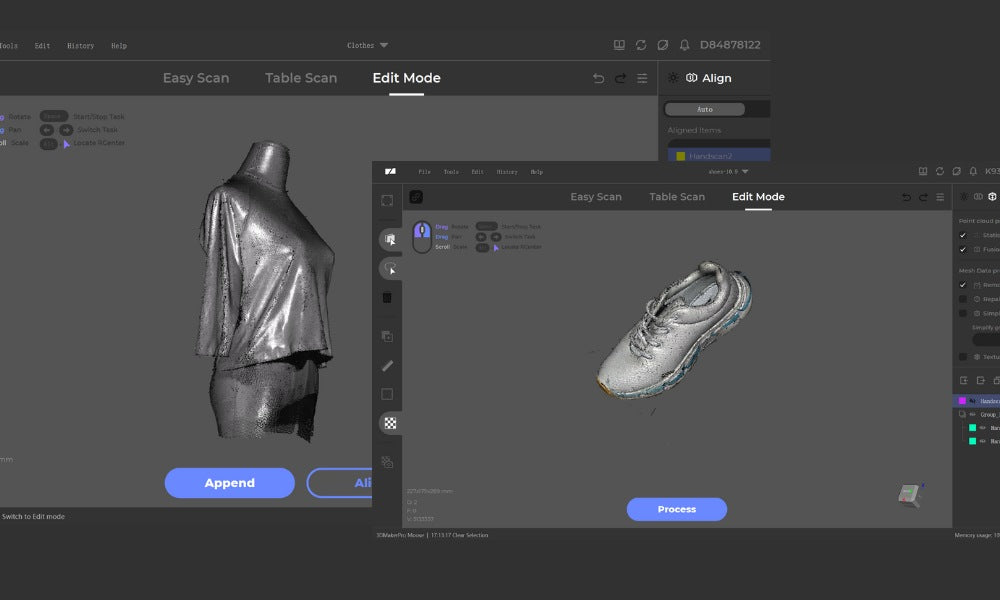Click the trash delete tool in left sidebar
This screenshot has width=1000, height=600.
click(387, 297)
